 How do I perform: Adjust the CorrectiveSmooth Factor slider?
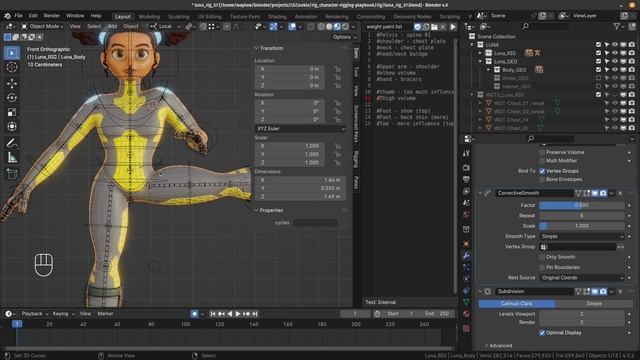click(x=582, y=205)
